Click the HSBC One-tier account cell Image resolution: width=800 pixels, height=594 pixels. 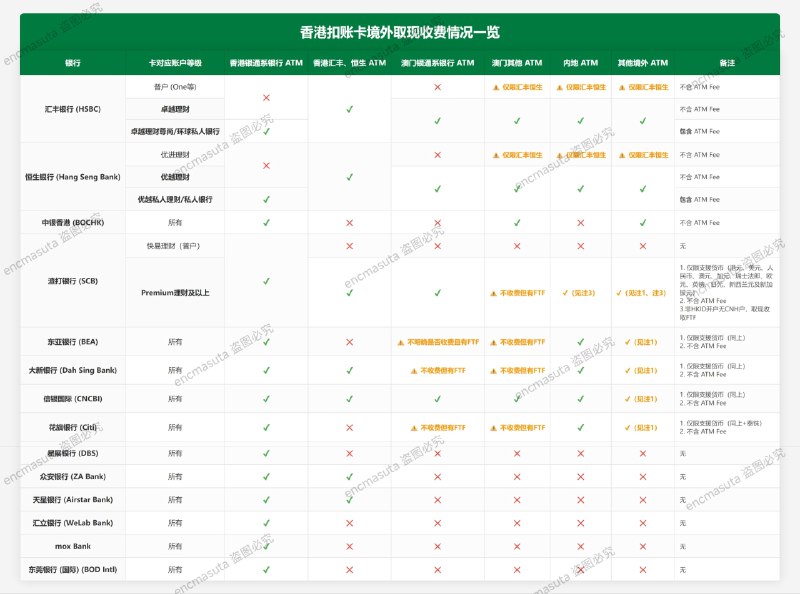[175, 87]
